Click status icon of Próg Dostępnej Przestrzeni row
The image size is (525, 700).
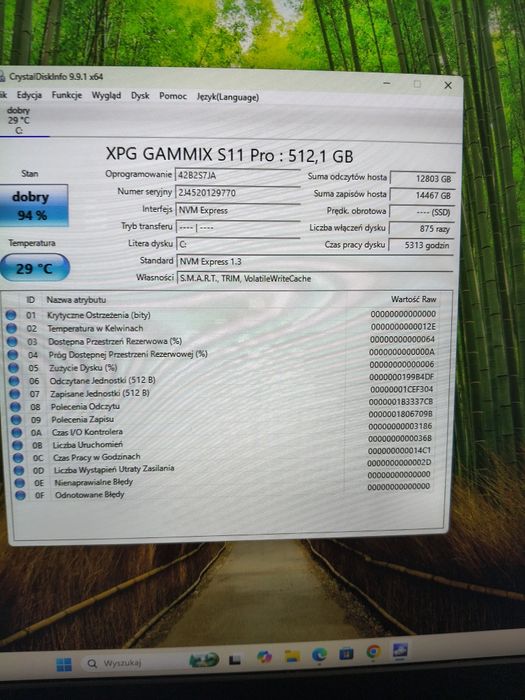click(x=12, y=355)
